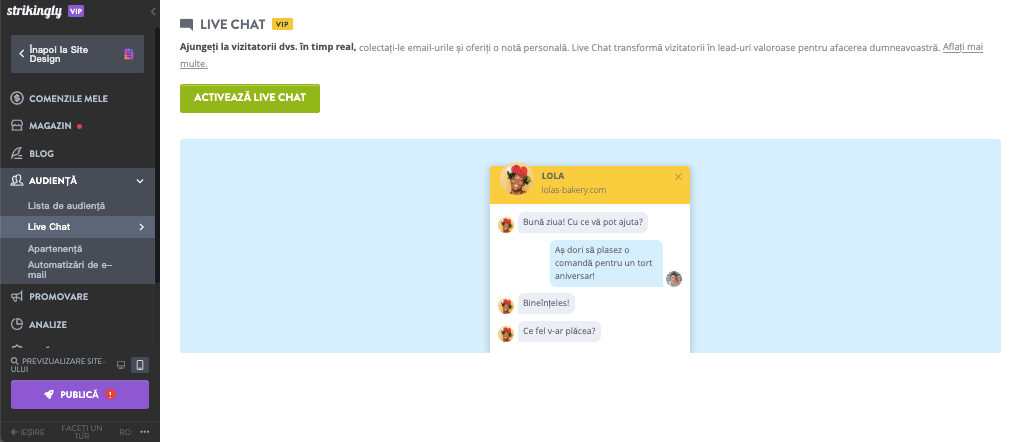Viewport: 1018px width, 442px height.
Task: Open the three-dots more options menu
Action: 145,432
